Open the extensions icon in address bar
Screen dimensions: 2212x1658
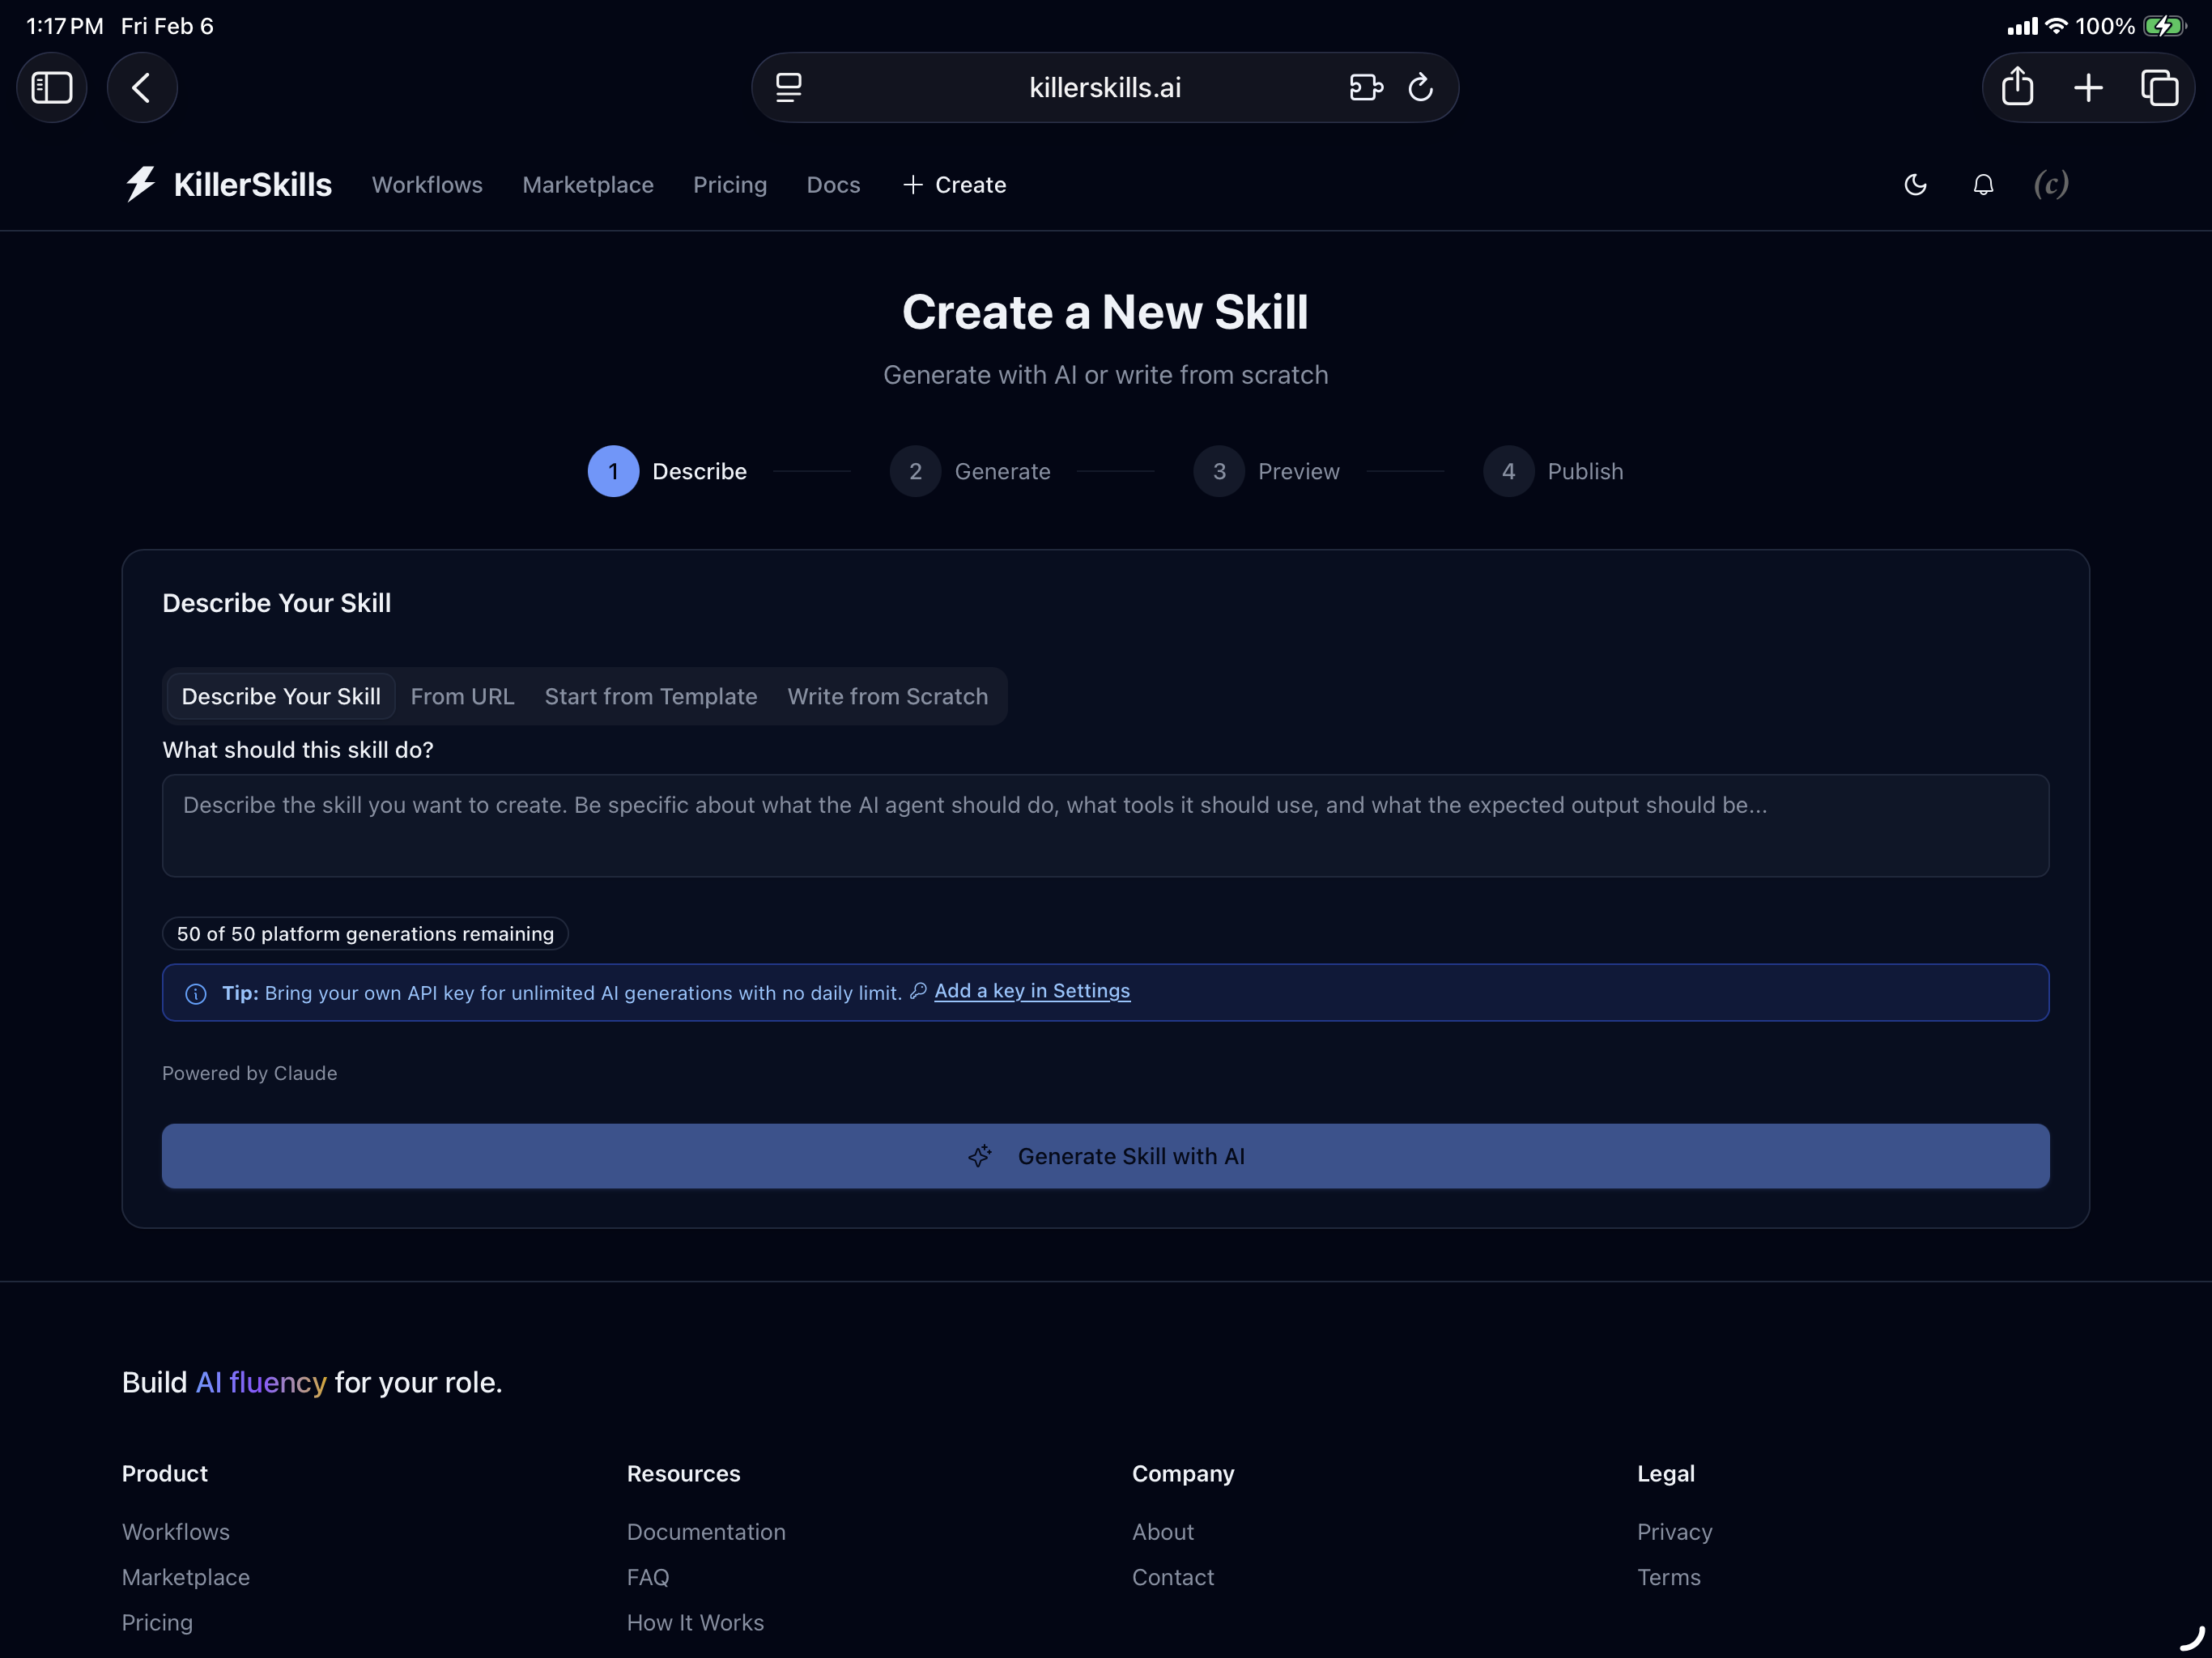(x=1365, y=88)
